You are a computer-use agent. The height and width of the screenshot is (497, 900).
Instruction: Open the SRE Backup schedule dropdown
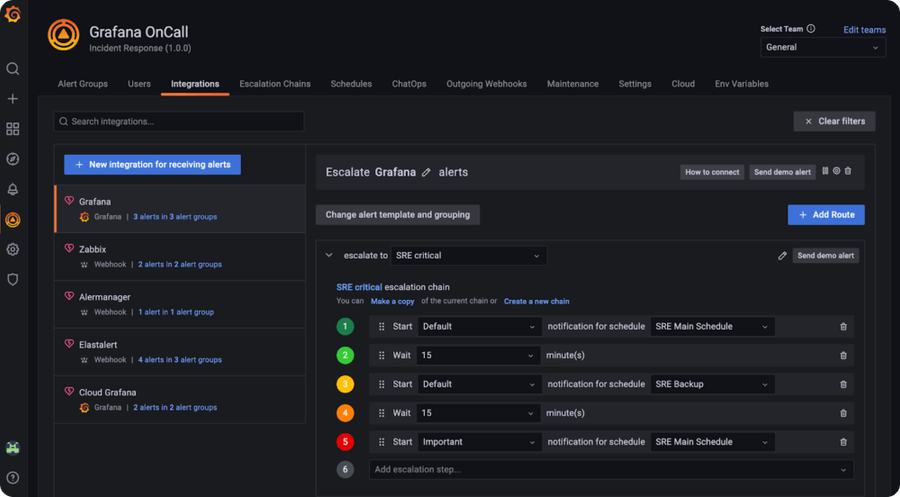click(712, 384)
